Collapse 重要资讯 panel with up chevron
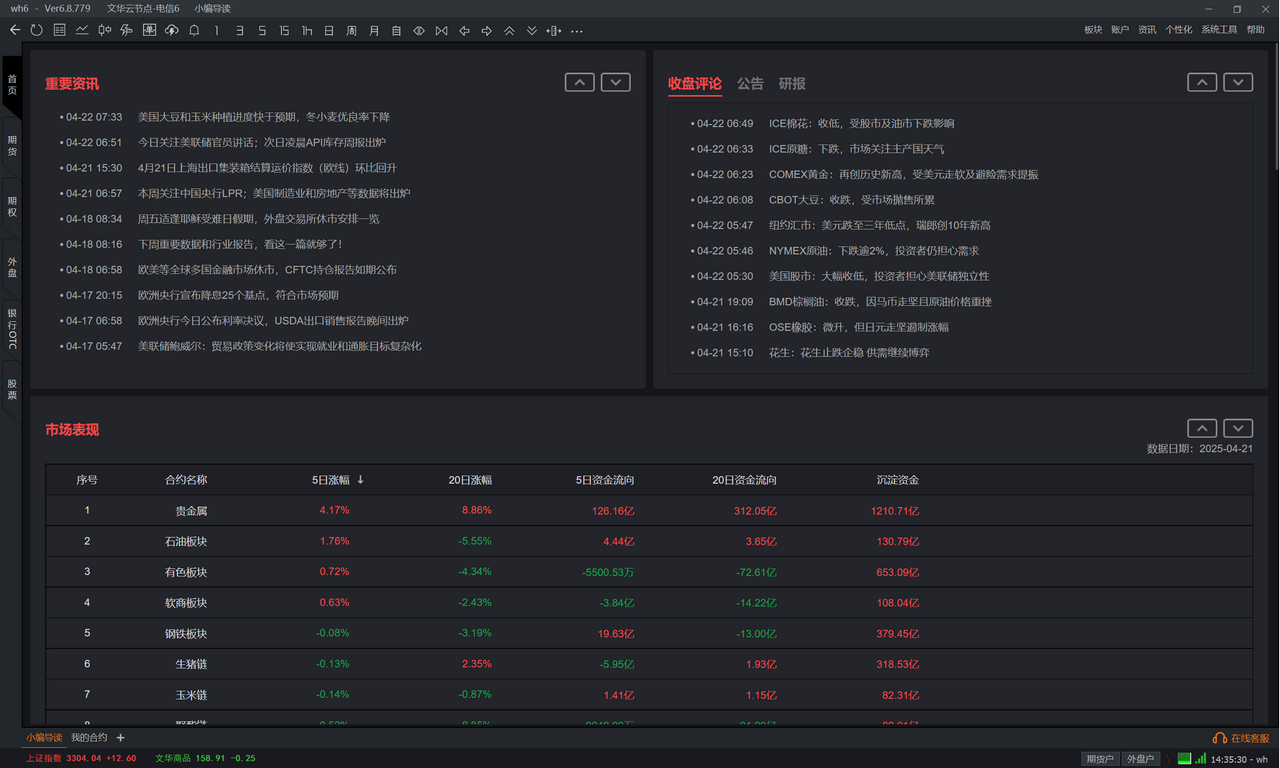 click(x=579, y=82)
